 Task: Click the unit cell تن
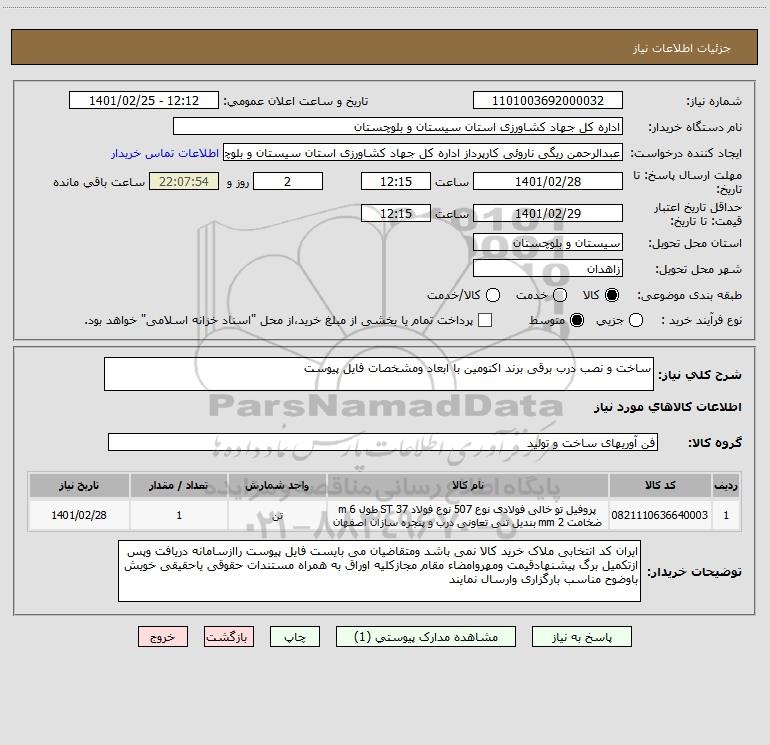click(277, 515)
